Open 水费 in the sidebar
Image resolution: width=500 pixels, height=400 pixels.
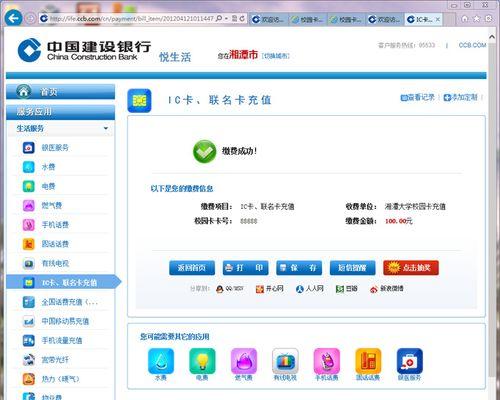48,167
